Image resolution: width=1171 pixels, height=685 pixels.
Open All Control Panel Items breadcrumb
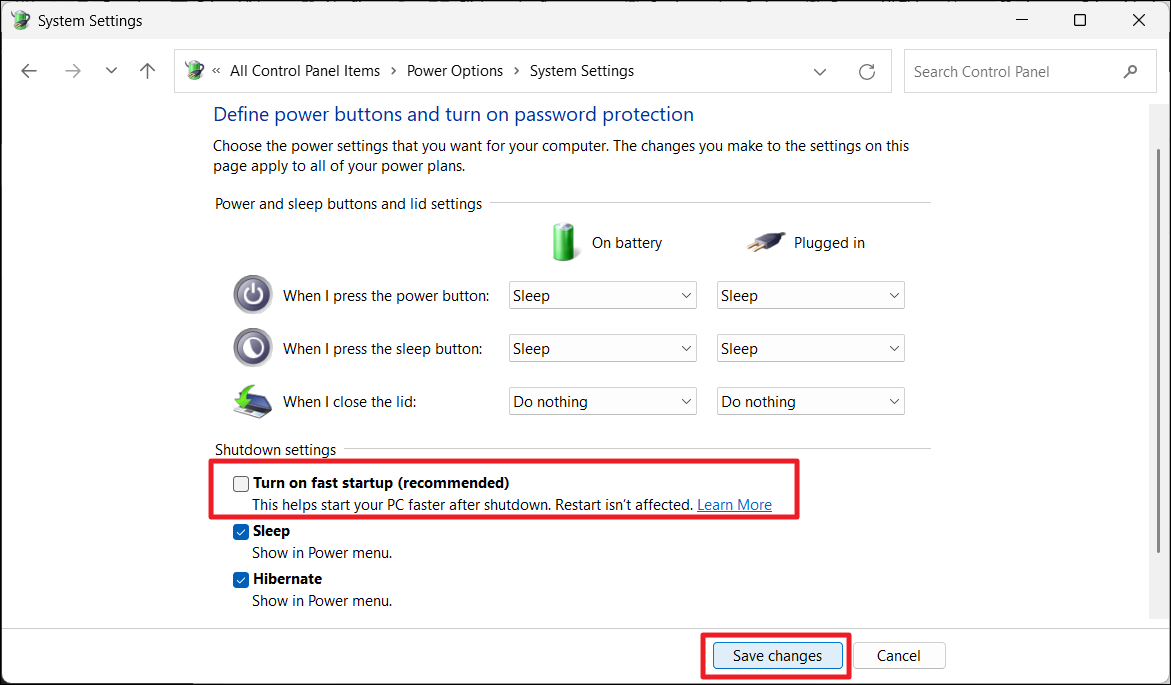[x=305, y=71]
